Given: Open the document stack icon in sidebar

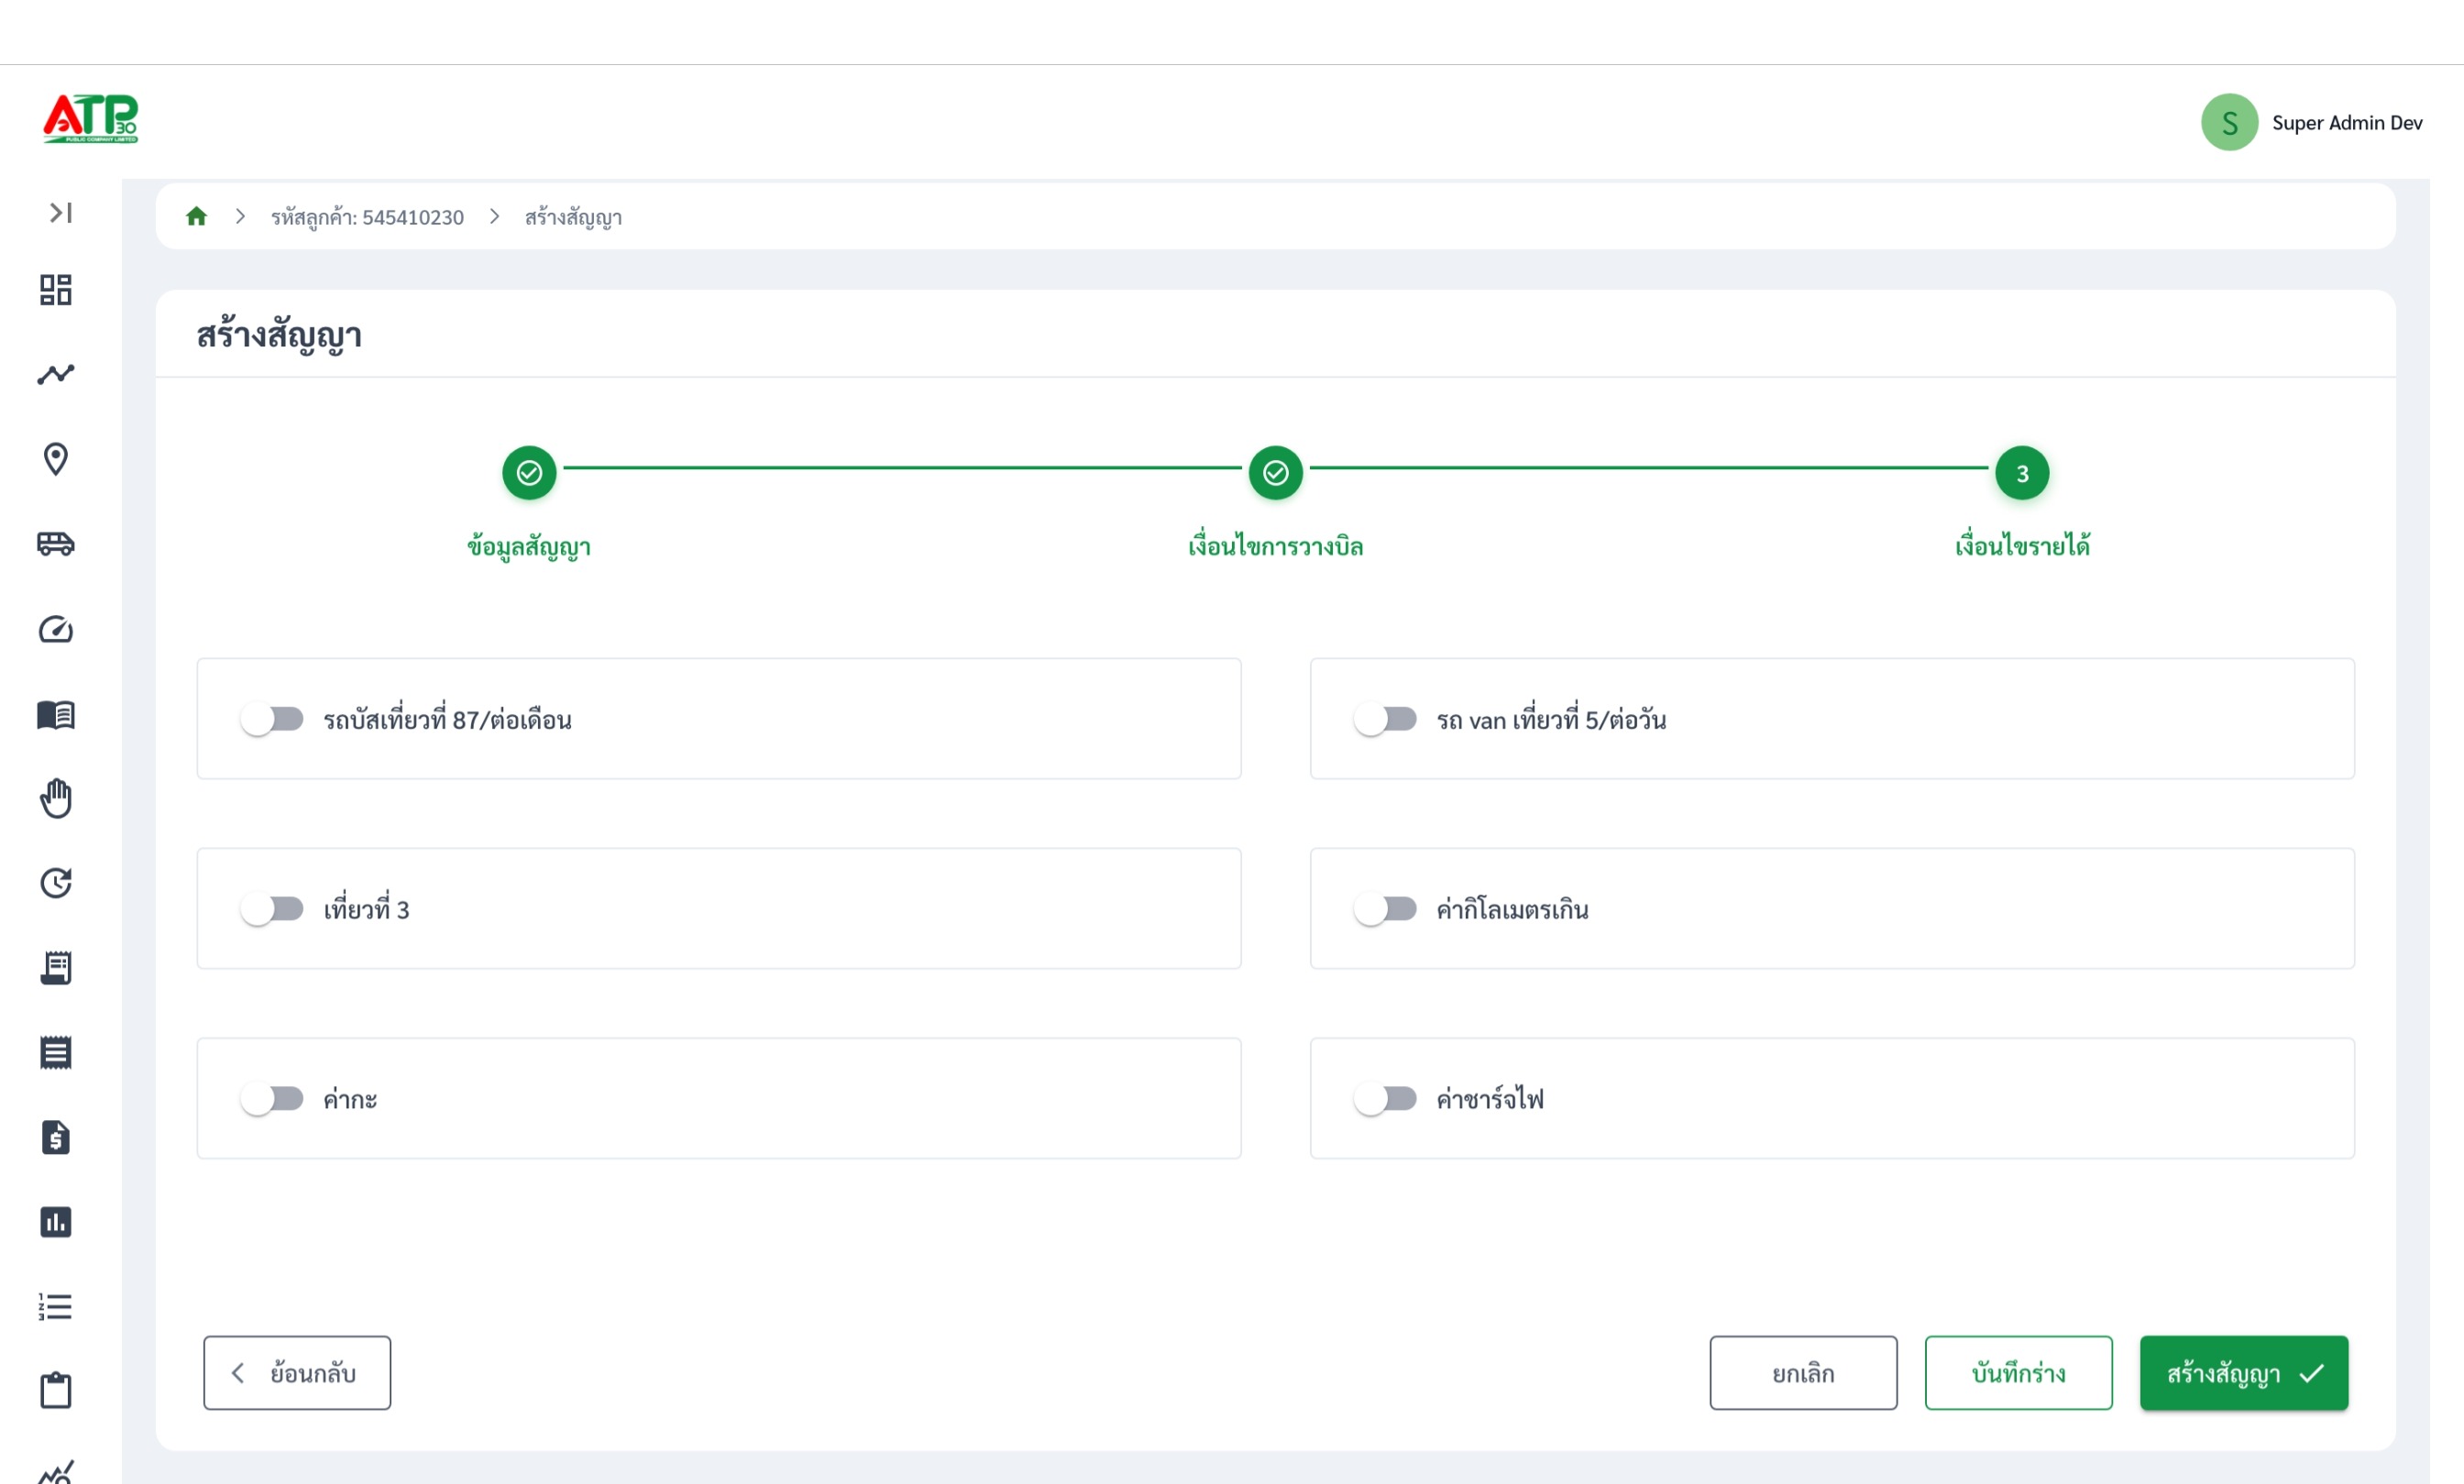Looking at the screenshot, I should point(56,968).
